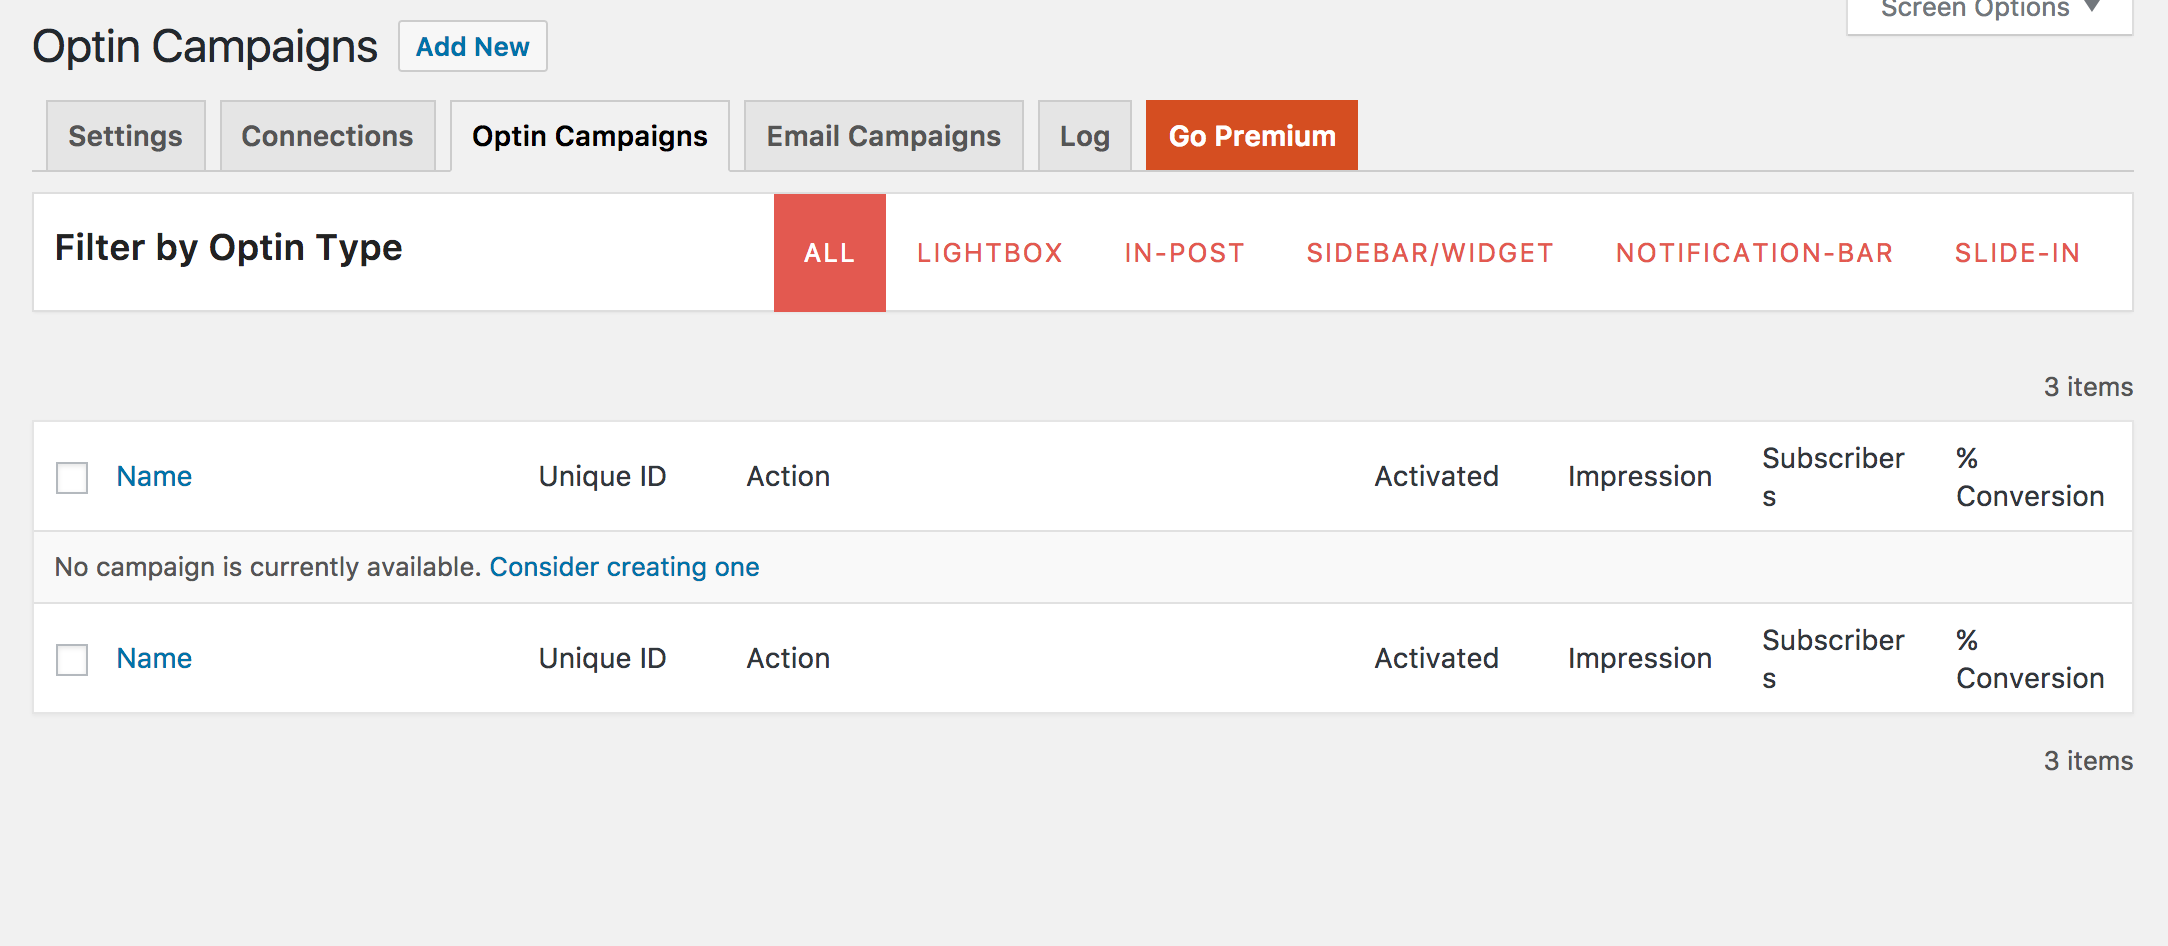Tick the select-all checkbox in table footer
The height and width of the screenshot is (946, 2168).
[72, 660]
